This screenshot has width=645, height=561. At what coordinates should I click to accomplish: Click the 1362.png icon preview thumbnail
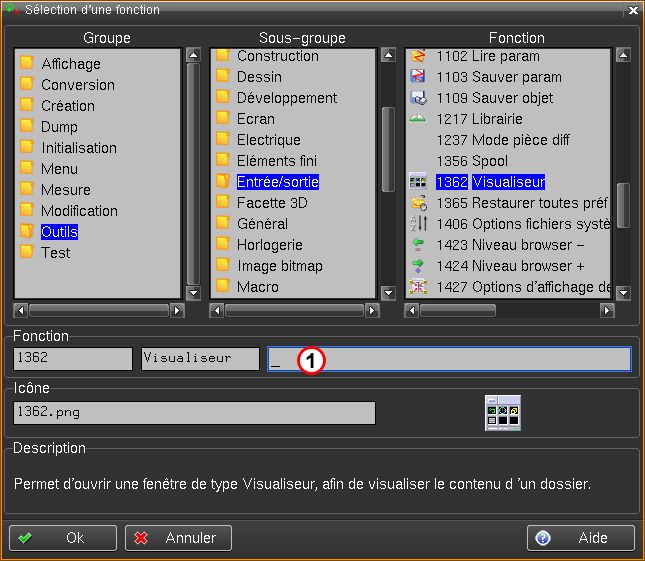[x=503, y=412]
